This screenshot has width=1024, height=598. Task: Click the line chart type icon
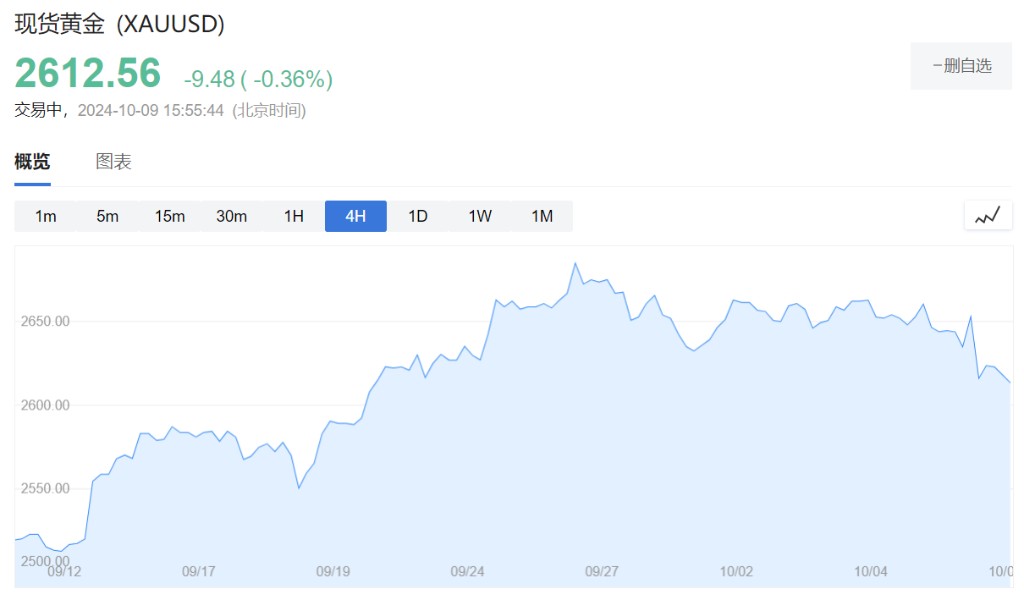pyautogui.click(x=988, y=215)
